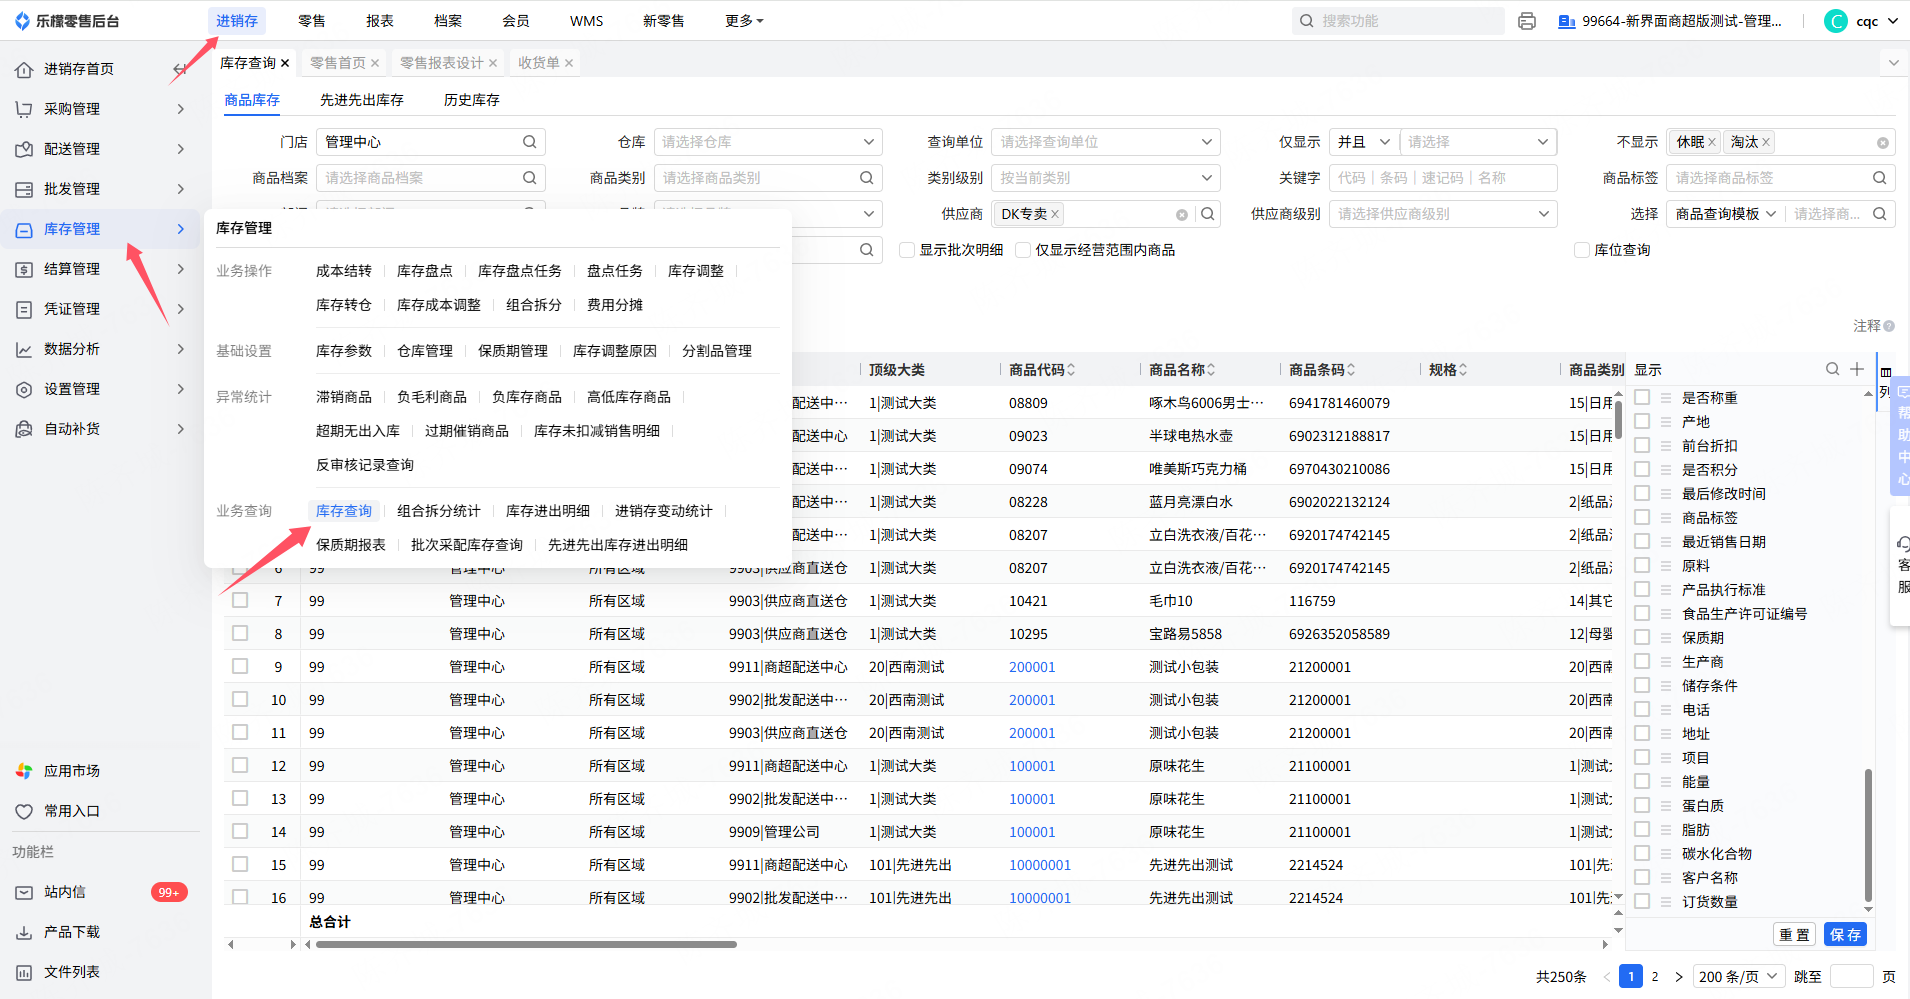
Task: Open the 更多 menu in top navigation
Action: click(x=743, y=21)
